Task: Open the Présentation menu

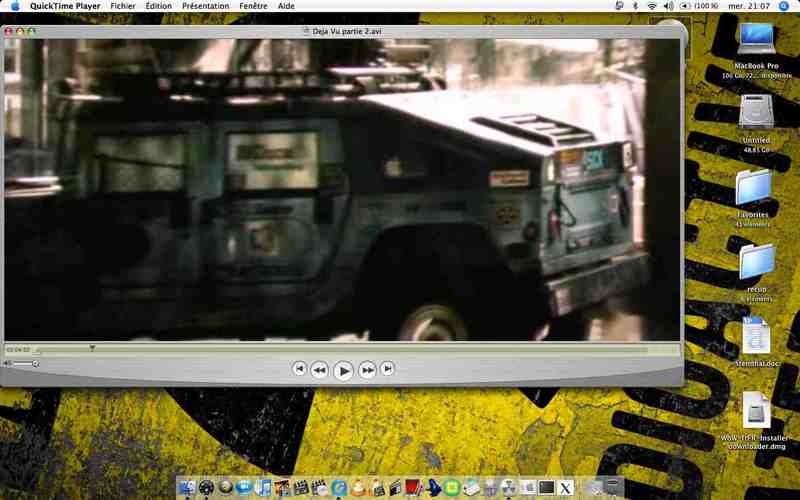Action: click(x=206, y=6)
